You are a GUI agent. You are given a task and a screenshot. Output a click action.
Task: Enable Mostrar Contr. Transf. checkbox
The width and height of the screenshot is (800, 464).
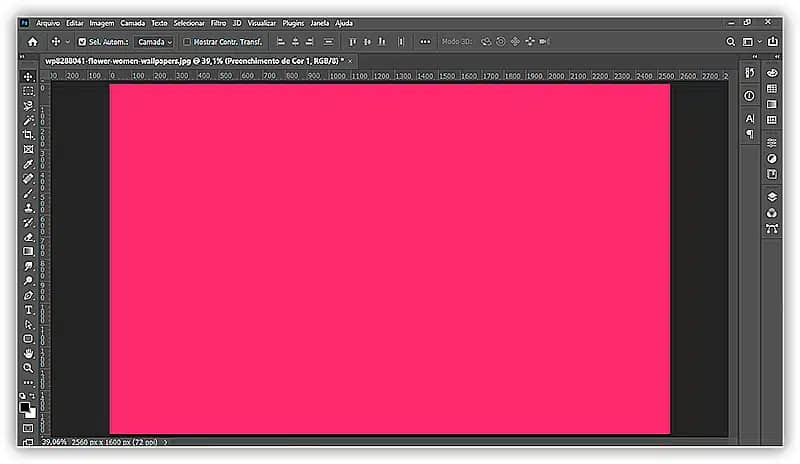tap(187, 42)
